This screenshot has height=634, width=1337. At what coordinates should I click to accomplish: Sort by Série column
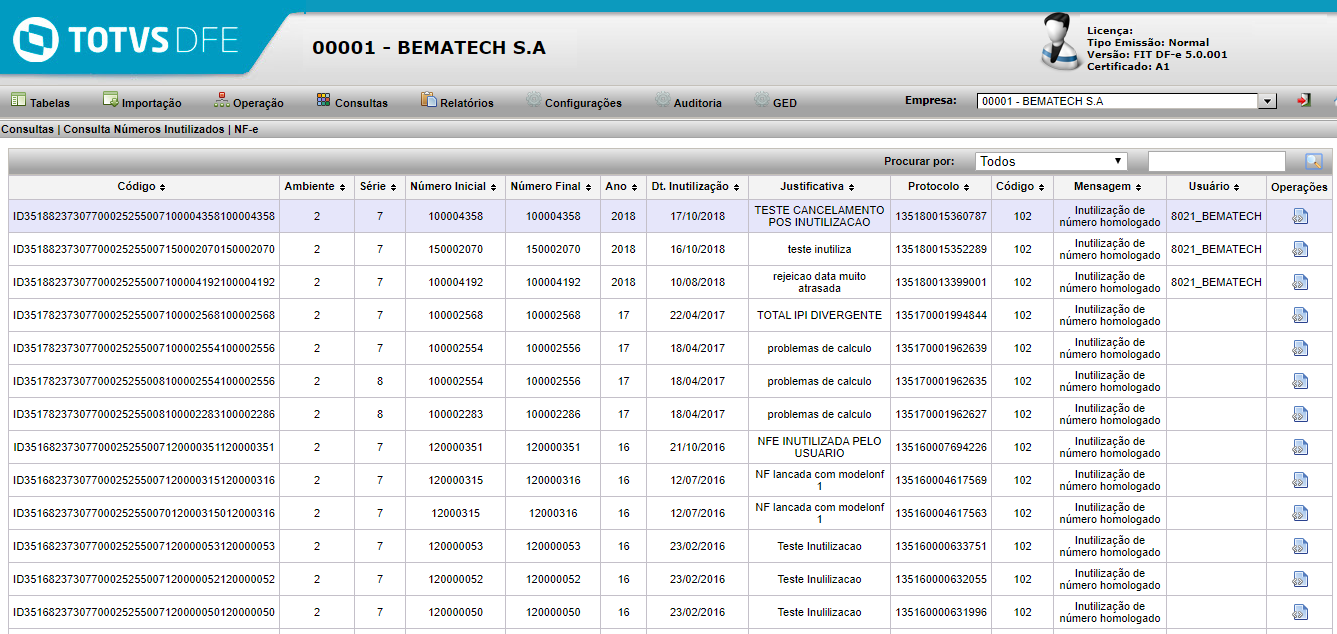point(379,187)
